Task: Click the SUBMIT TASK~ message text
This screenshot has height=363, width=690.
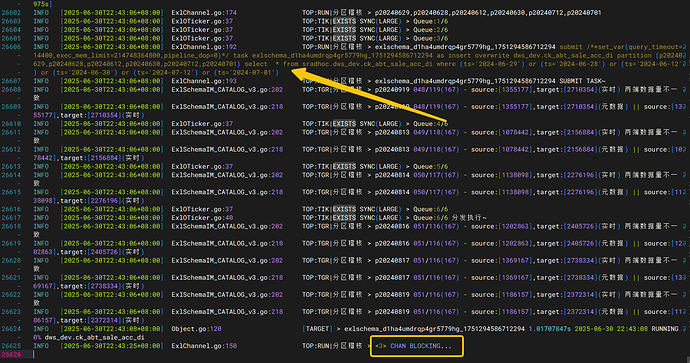Action: (583, 81)
